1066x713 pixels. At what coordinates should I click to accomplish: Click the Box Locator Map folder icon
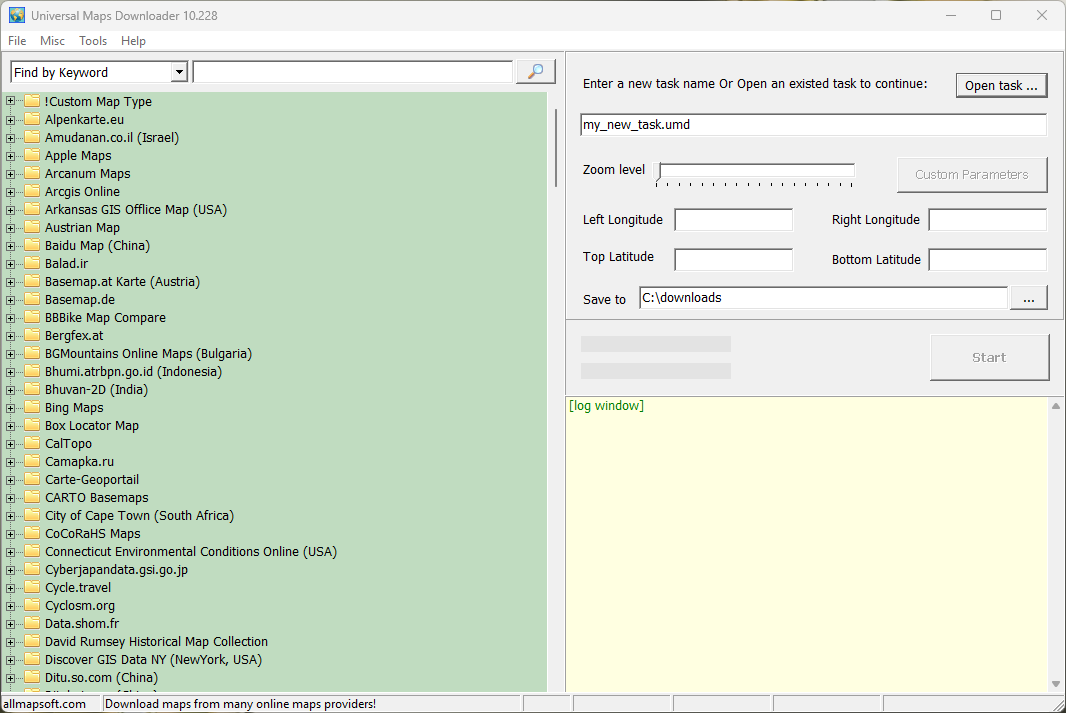pyautogui.click(x=32, y=425)
